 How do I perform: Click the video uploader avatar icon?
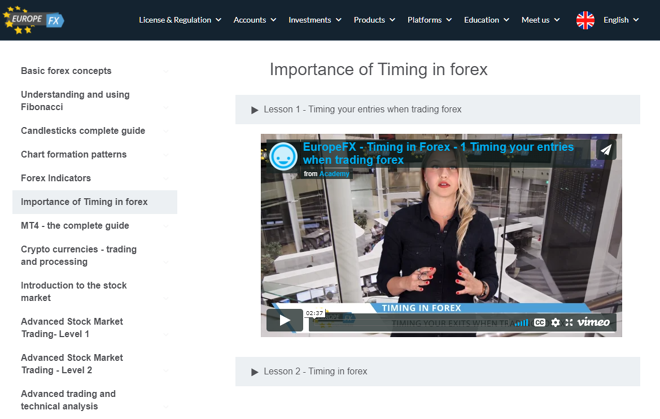pyautogui.click(x=283, y=156)
